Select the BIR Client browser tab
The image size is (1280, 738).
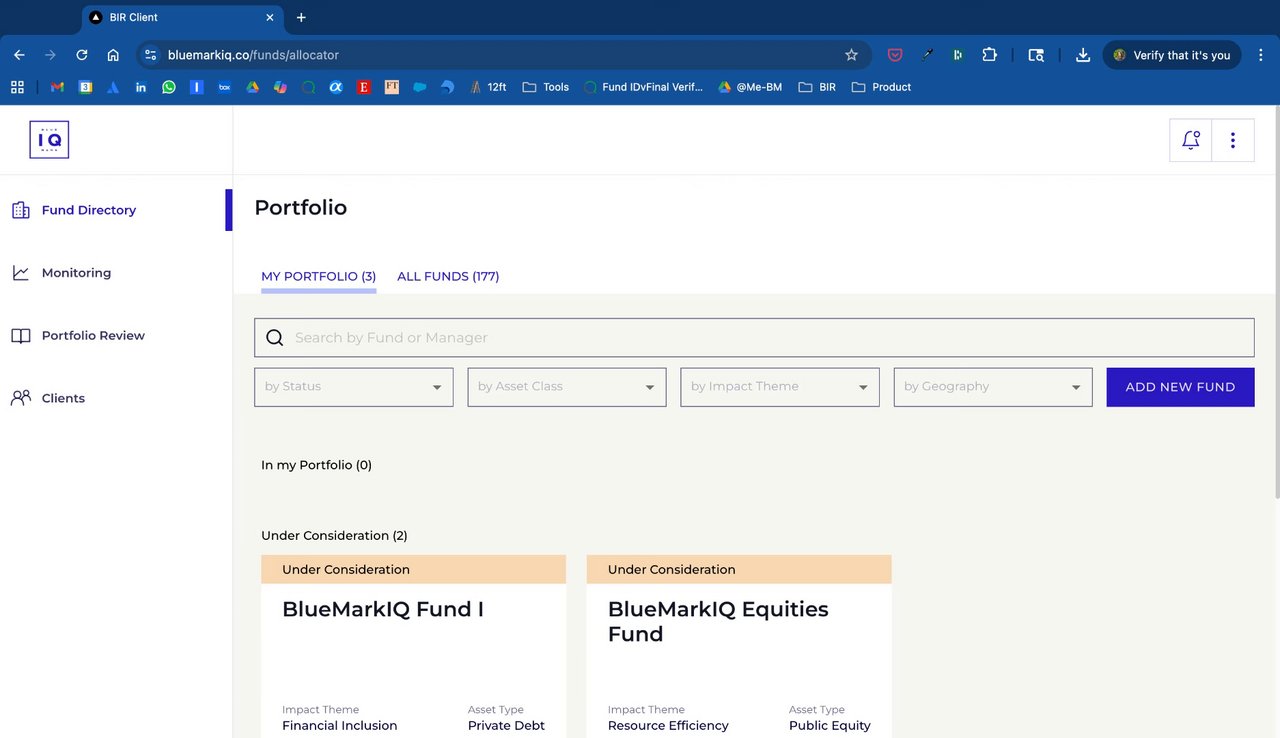180,17
